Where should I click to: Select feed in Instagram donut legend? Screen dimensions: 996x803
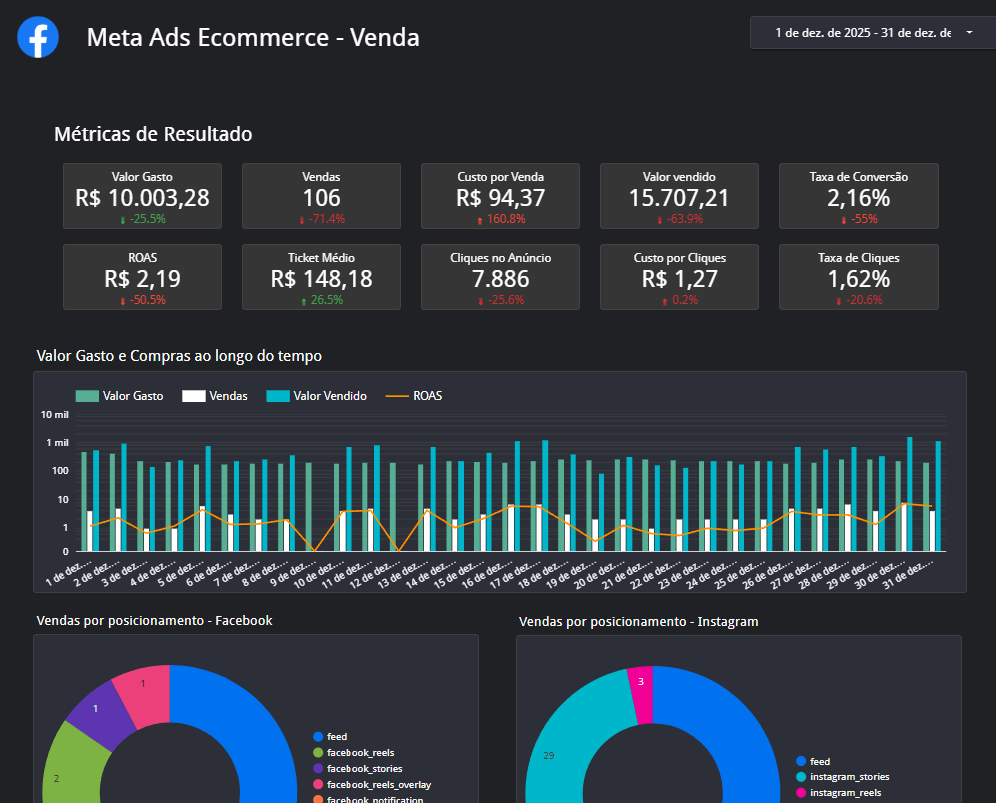point(813,761)
